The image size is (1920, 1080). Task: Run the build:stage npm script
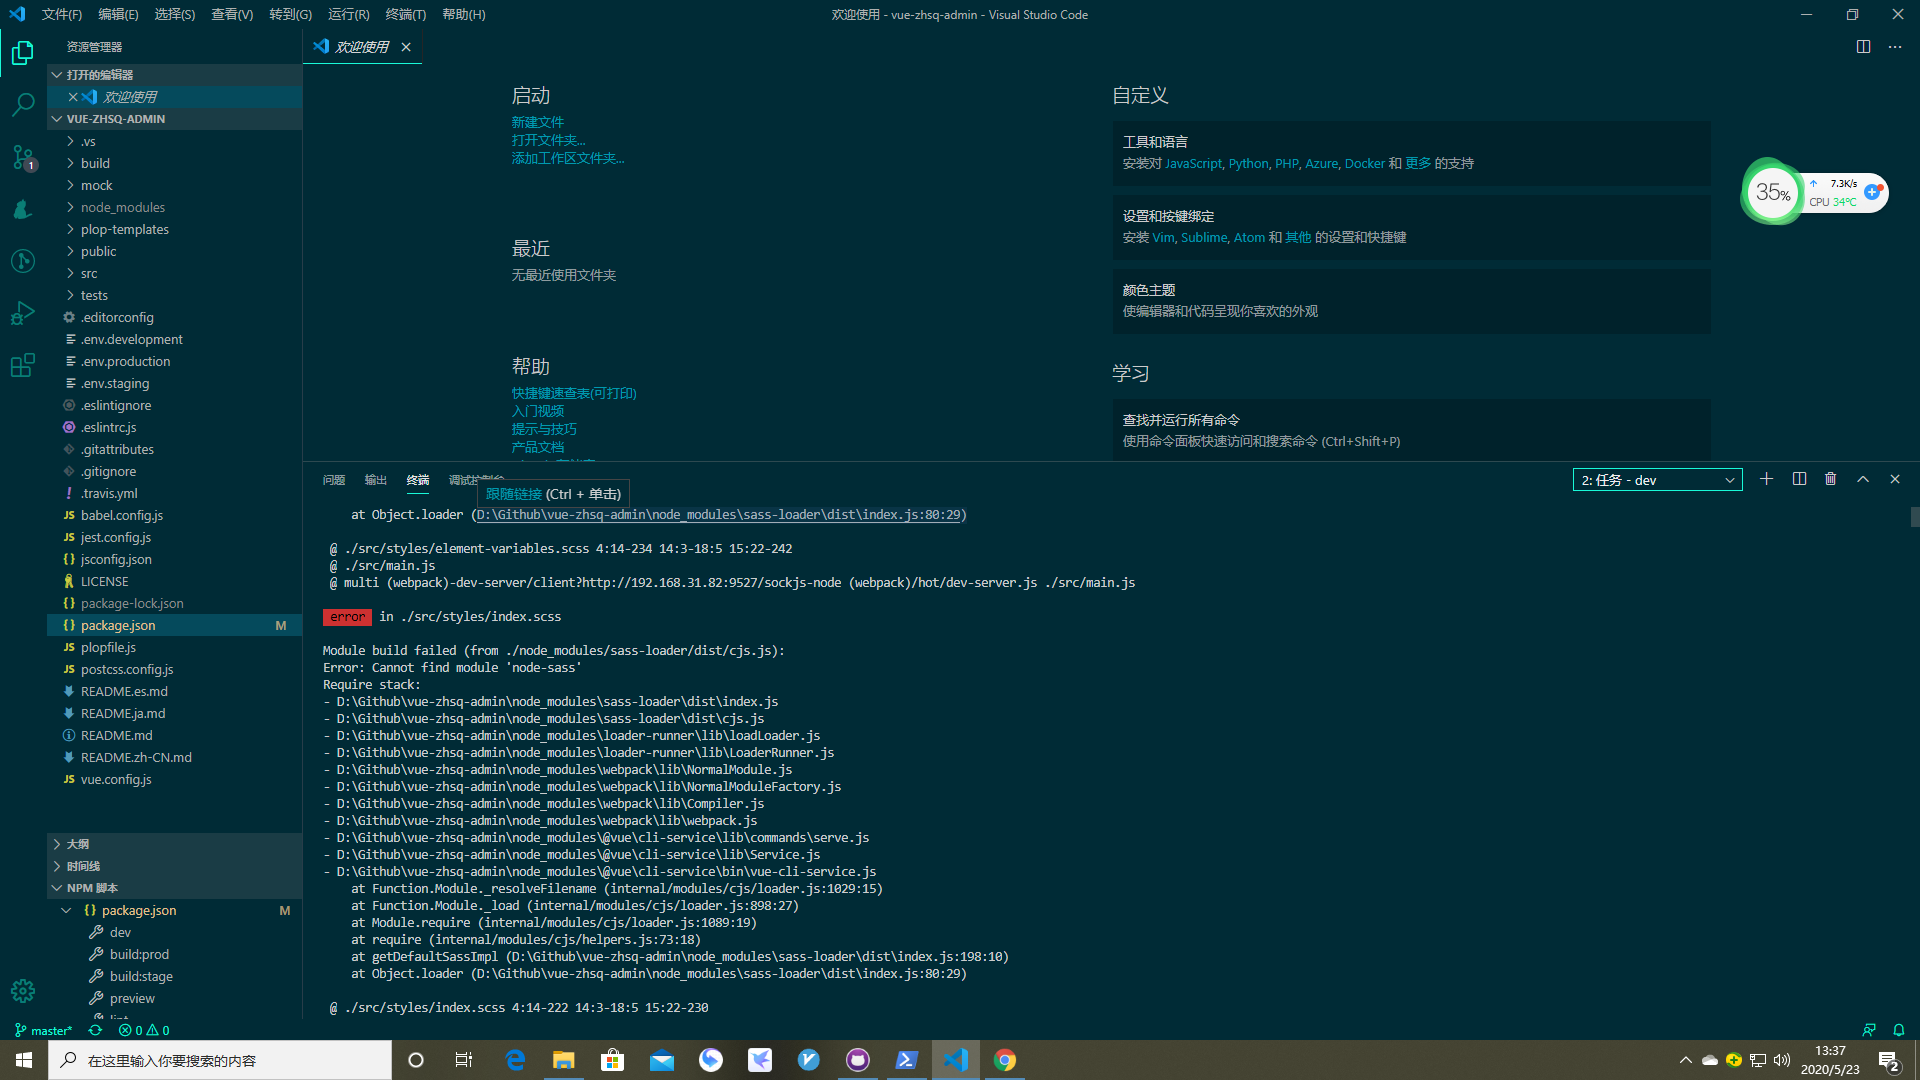coord(141,976)
